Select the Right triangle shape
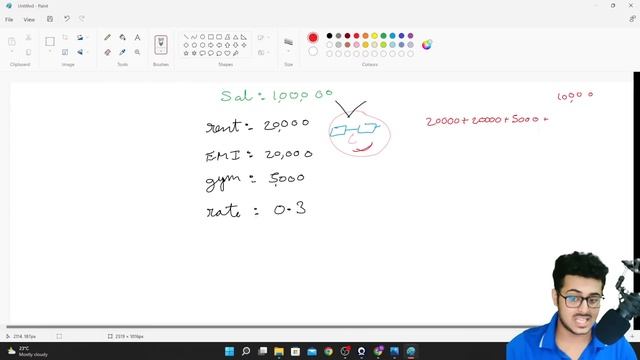Image resolution: width=640 pixels, height=360 pixels. click(x=244, y=37)
